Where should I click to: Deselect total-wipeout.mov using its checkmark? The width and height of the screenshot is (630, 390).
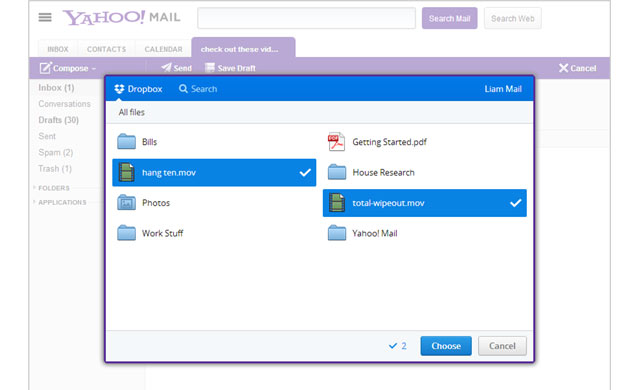(515, 203)
